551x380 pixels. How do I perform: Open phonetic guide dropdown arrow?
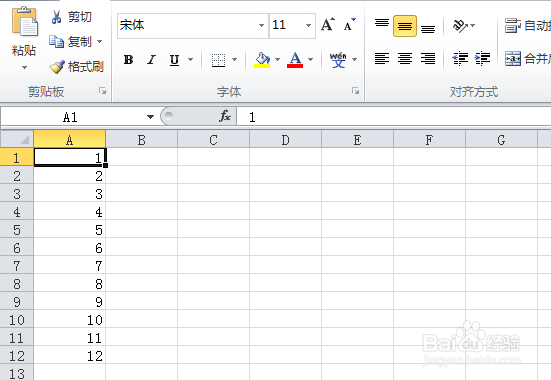pyautogui.click(x=355, y=59)
